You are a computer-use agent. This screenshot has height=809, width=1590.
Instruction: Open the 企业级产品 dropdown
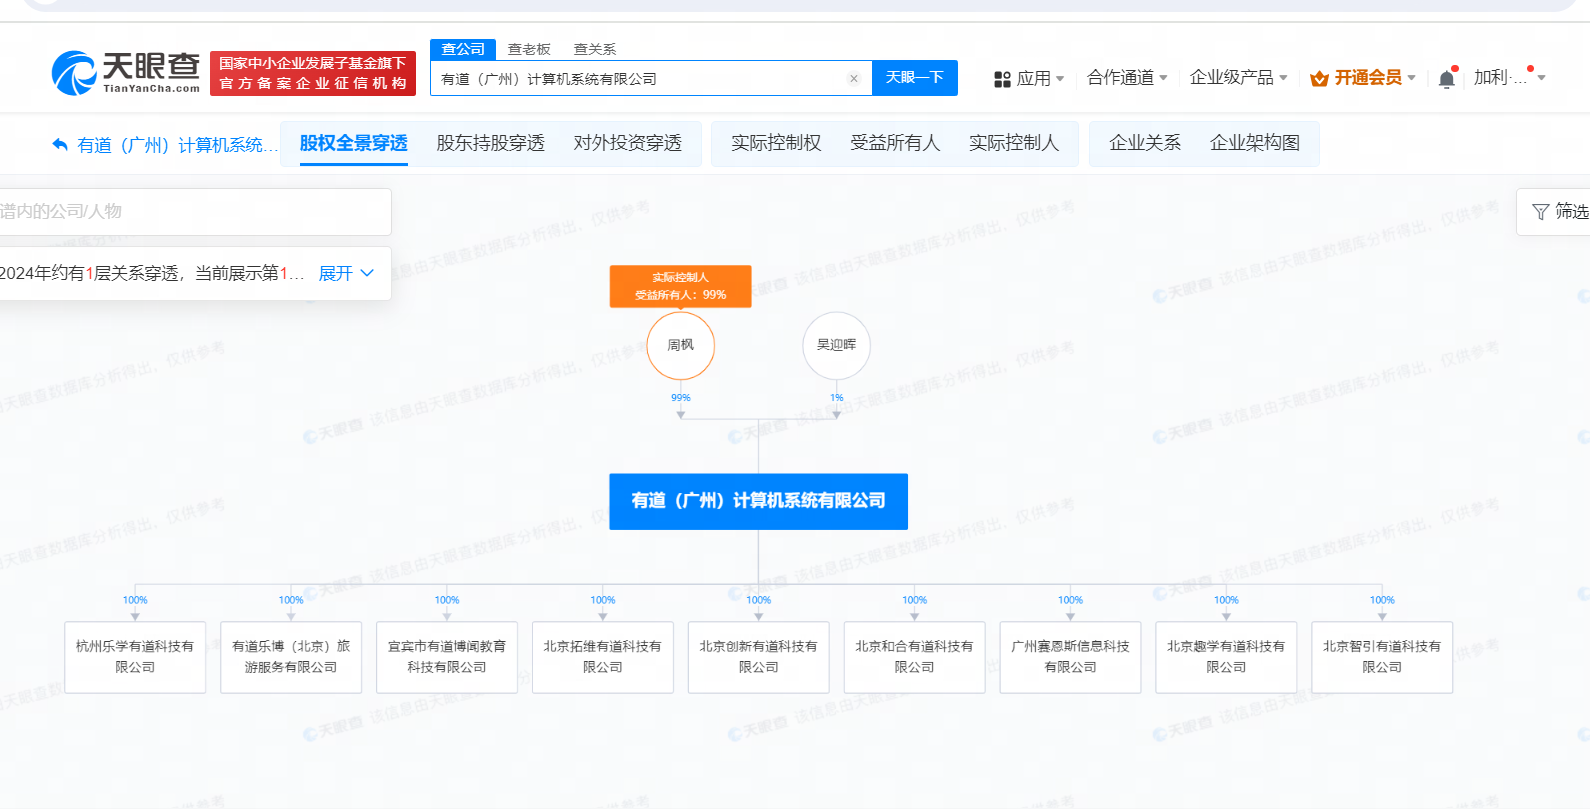click(x=1238, y=78)
